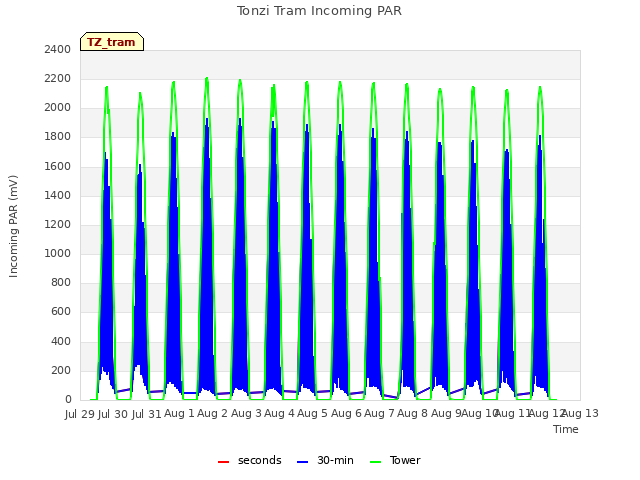Click the Aug 7 x-axis date label
The height and width of the screenshot is (480, 640).
[379, 413]
